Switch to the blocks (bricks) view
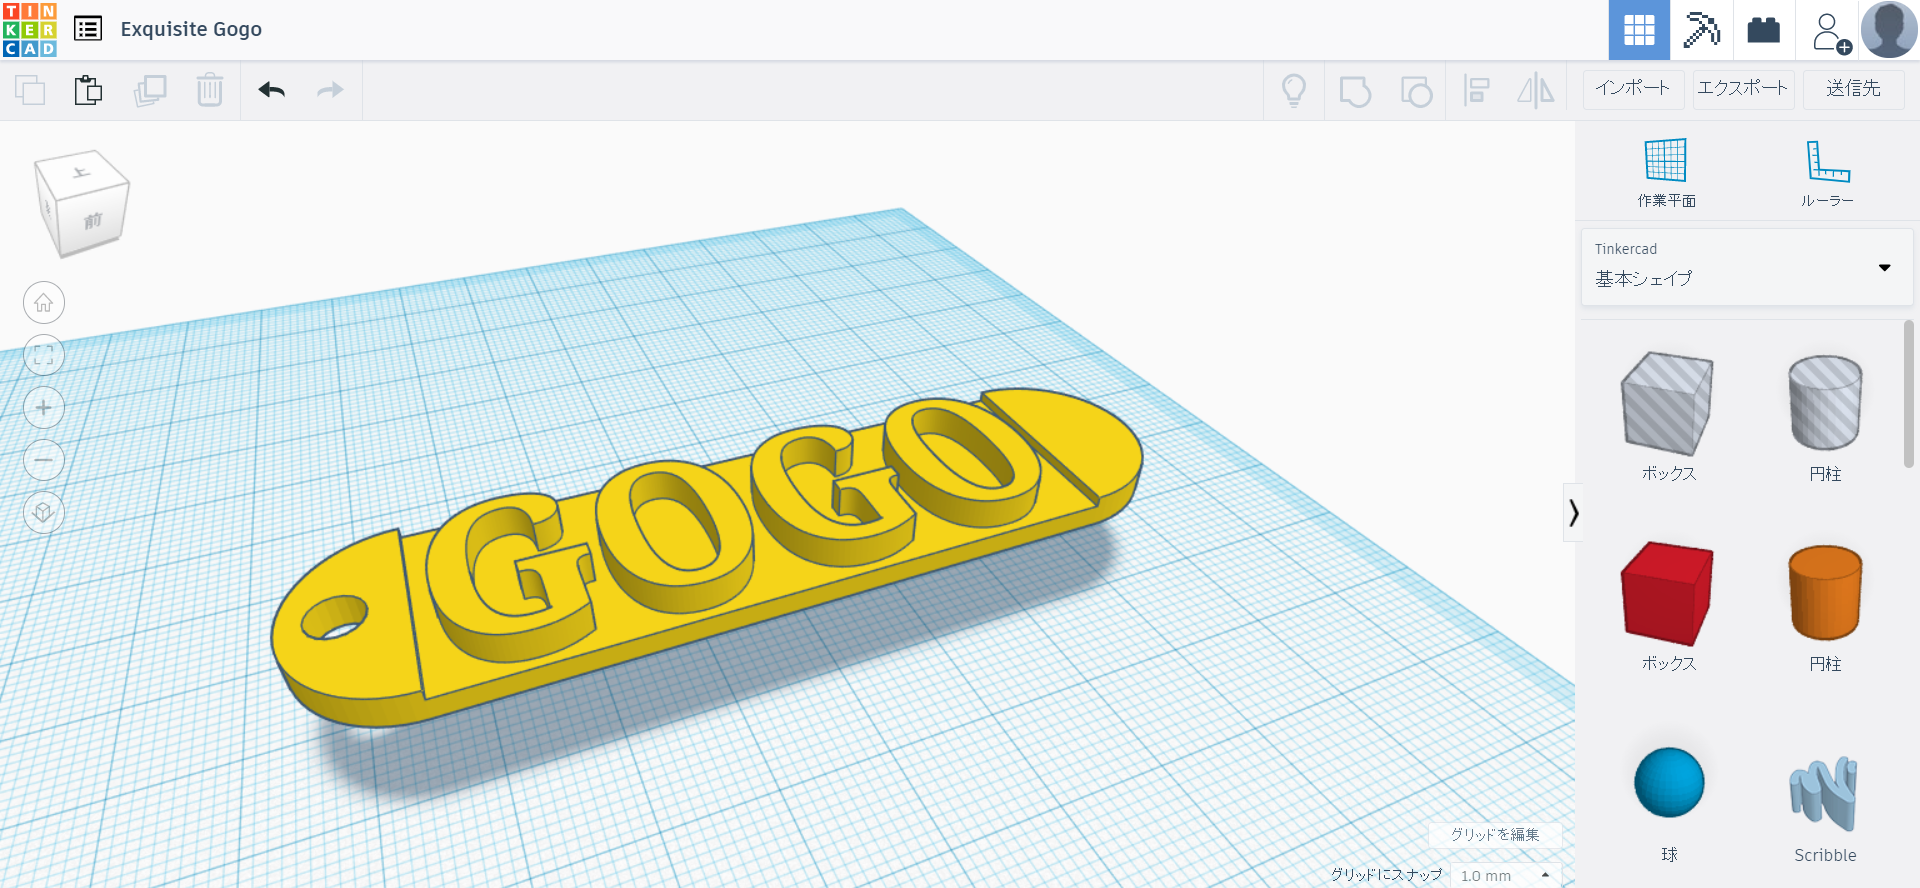The height and width of the screenshot is (888, 1920). (1763, 30)
